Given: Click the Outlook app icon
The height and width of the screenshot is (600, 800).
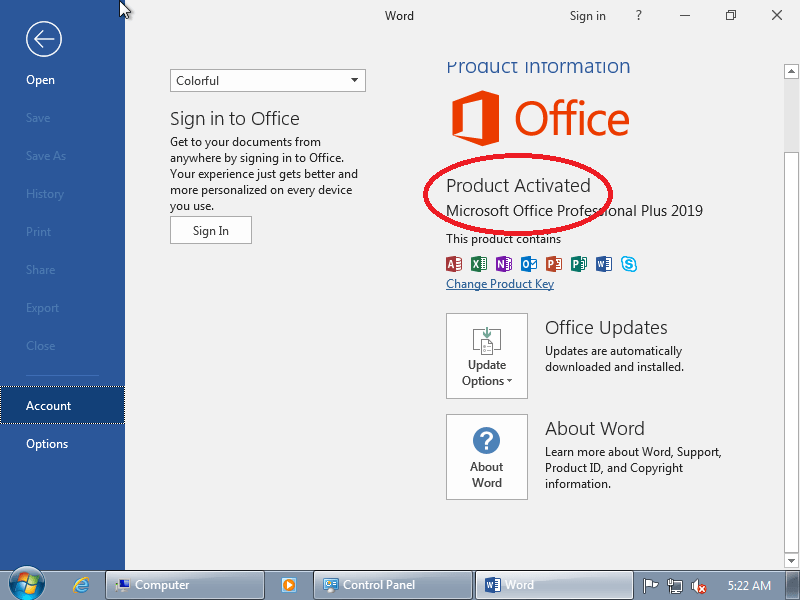Looking at the screenshot, I should click(x=529, y=264).
